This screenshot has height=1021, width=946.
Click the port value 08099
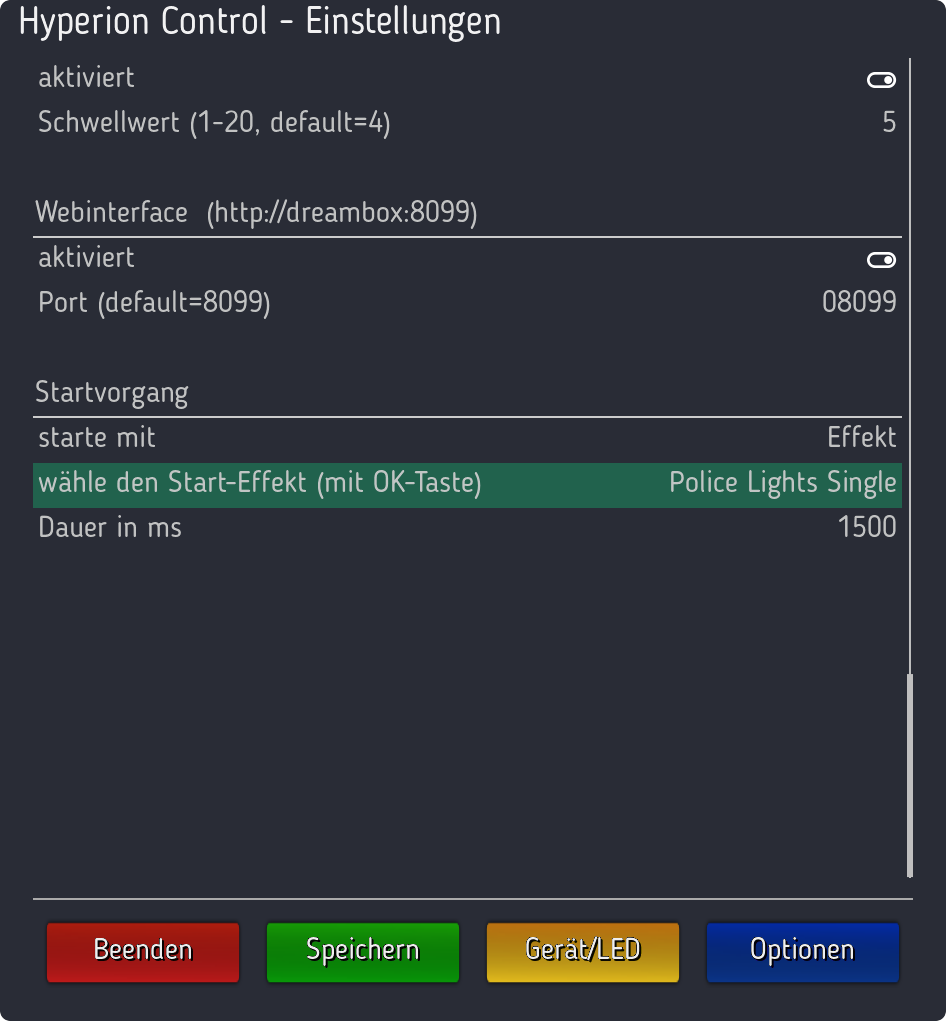[x=859, y=303]
